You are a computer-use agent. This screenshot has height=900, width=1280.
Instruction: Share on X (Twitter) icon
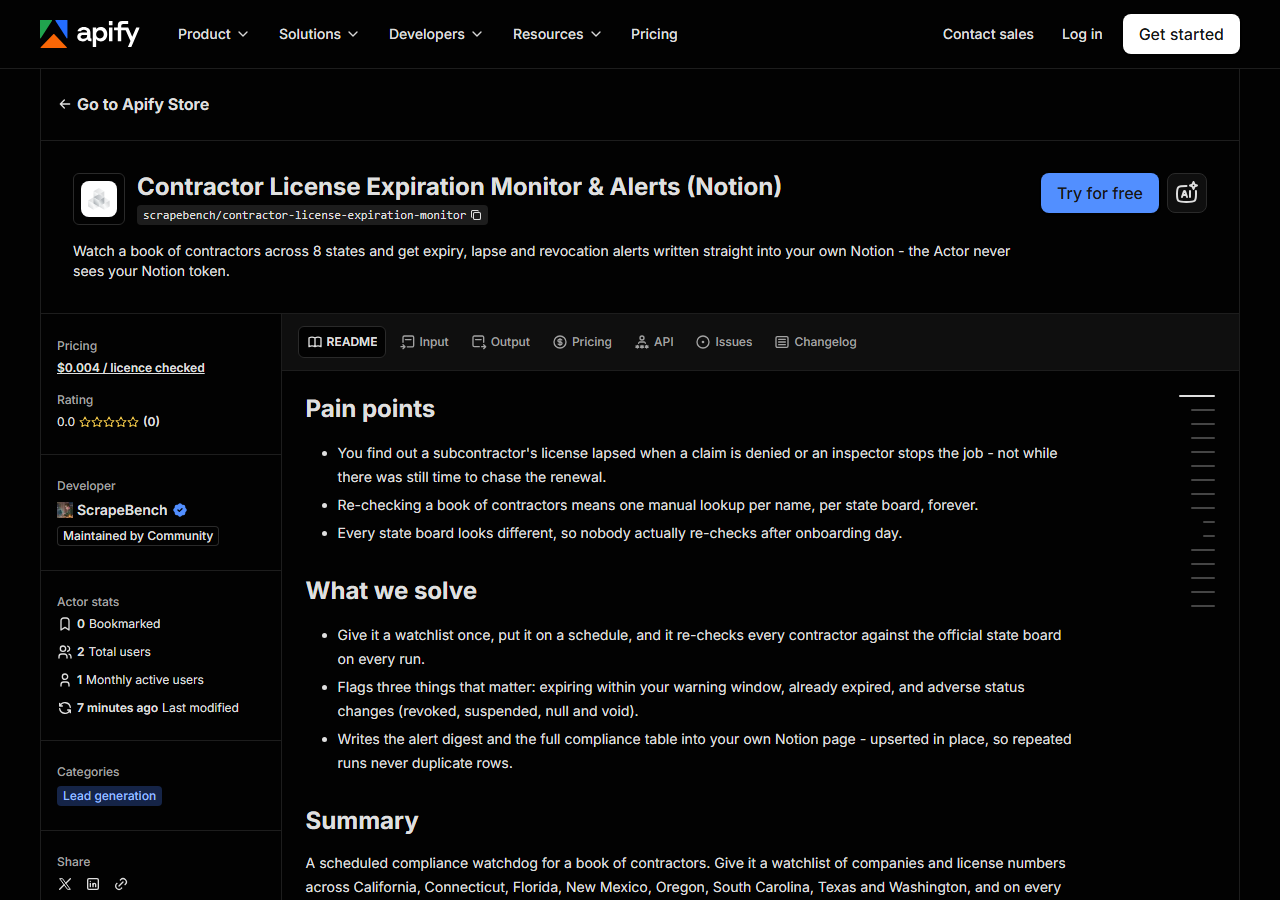coord(65,884)
